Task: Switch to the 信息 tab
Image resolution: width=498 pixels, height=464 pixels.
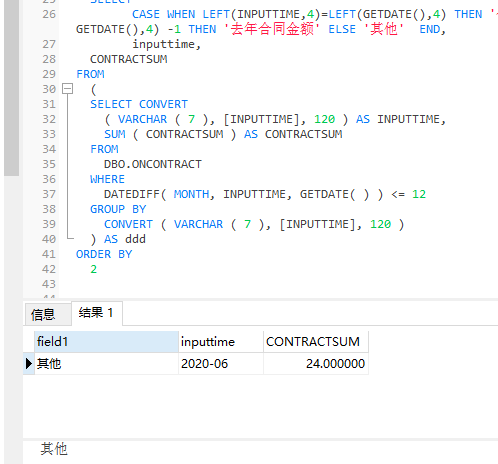Action: (48, 314)
